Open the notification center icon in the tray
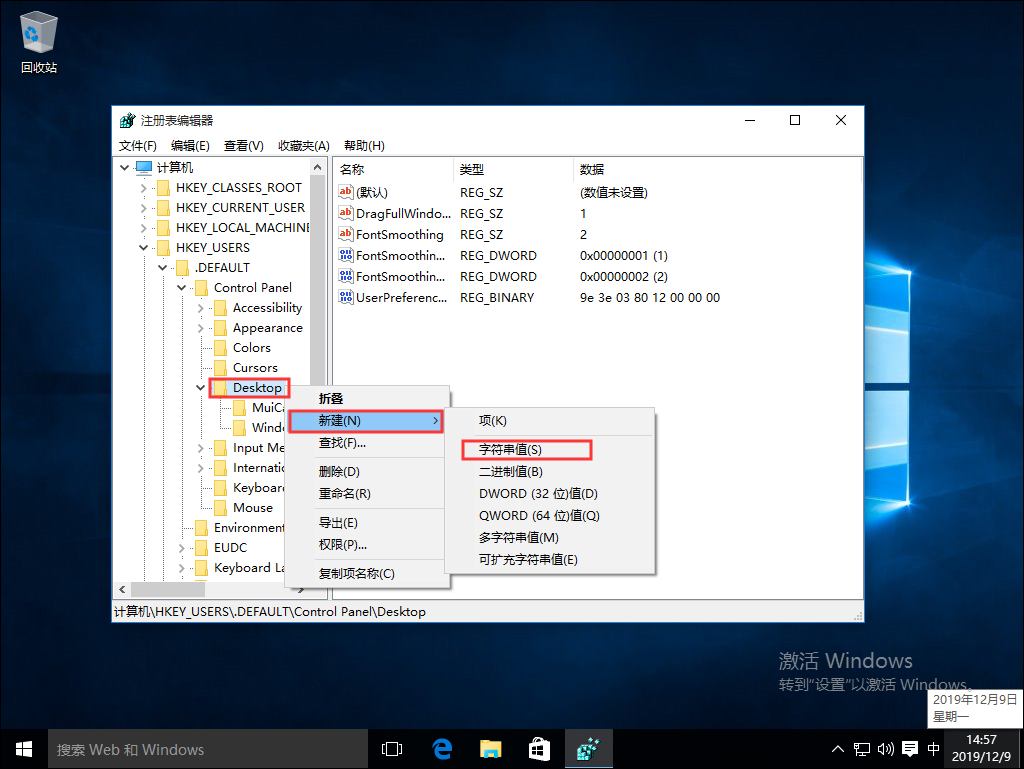The image size is (1024, 769). pyautogui.click(x=908, y=748)
